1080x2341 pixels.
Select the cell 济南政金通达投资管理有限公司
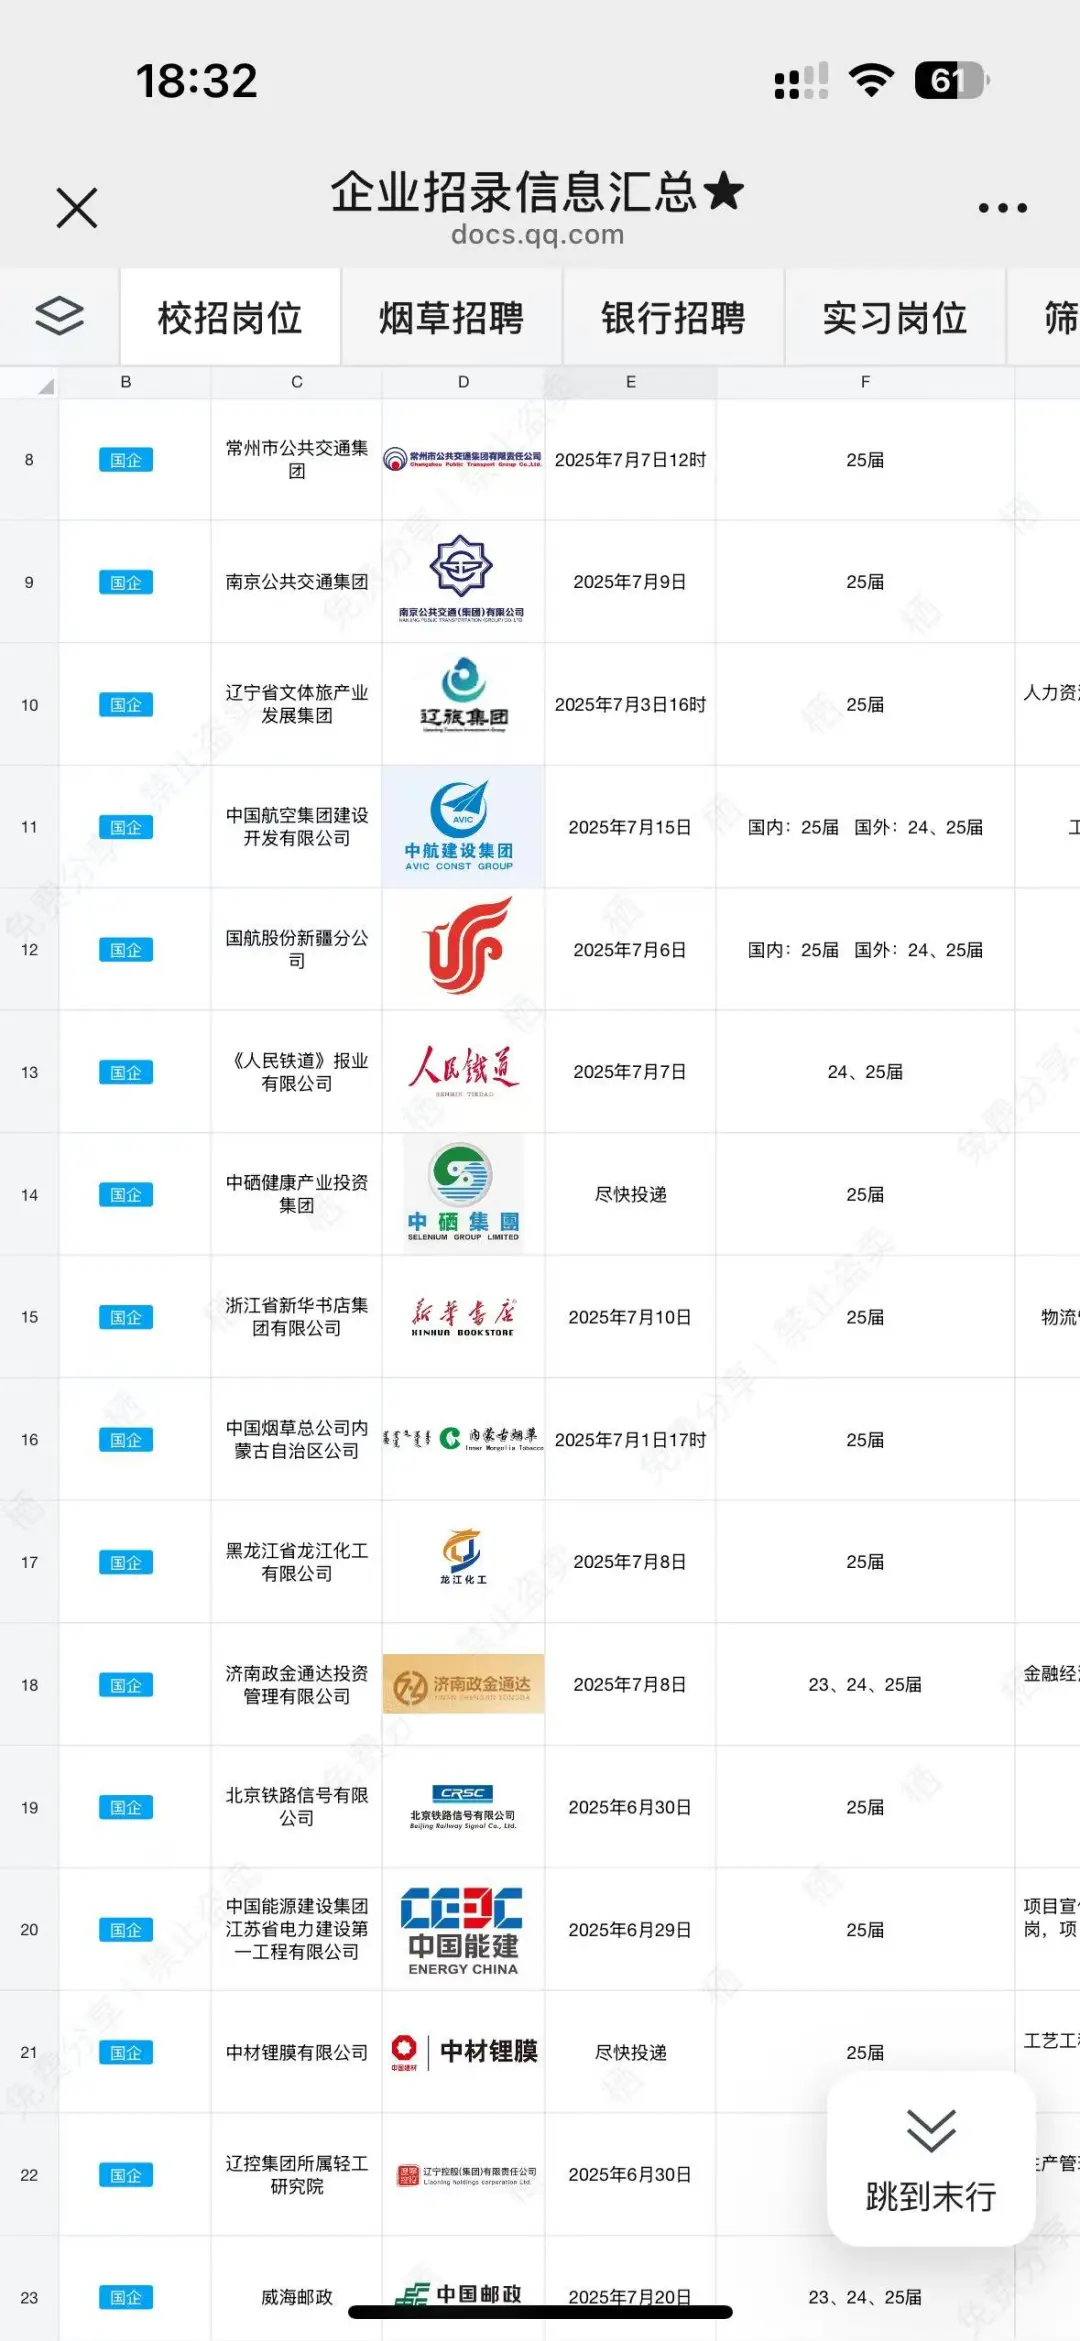coord(296,1685)
